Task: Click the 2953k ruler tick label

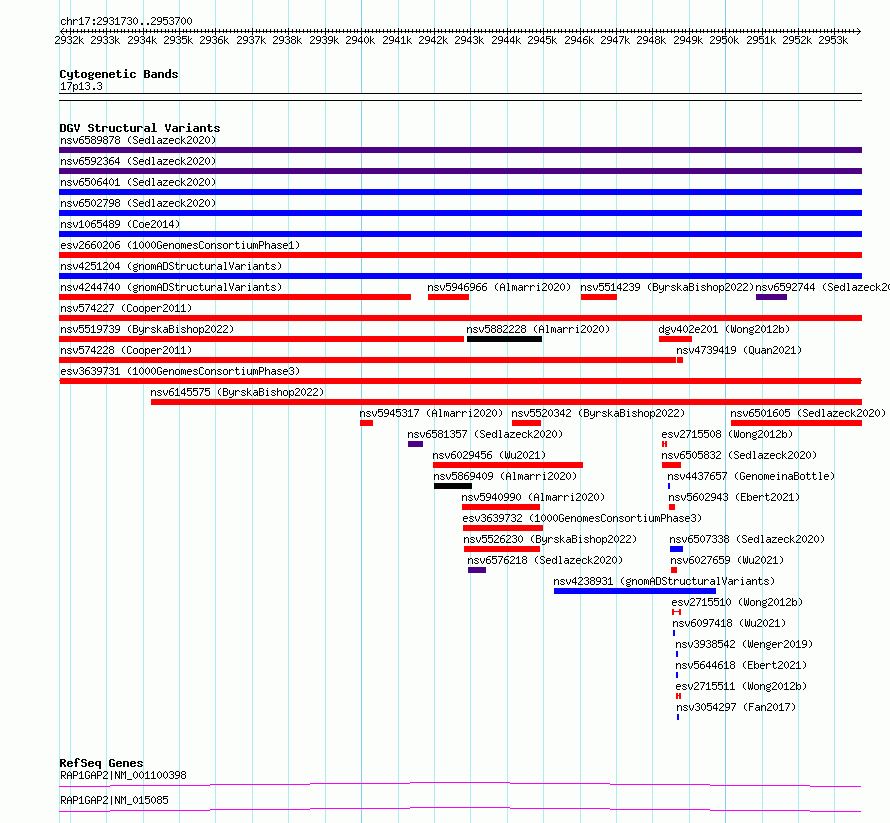Action: (833, 40)
